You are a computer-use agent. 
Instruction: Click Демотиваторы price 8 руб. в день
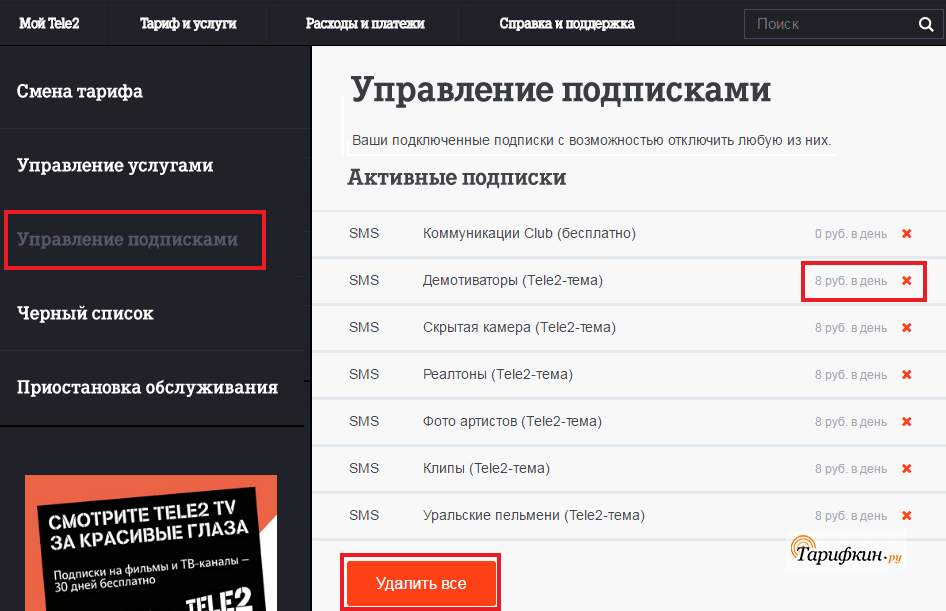point(851,281)
